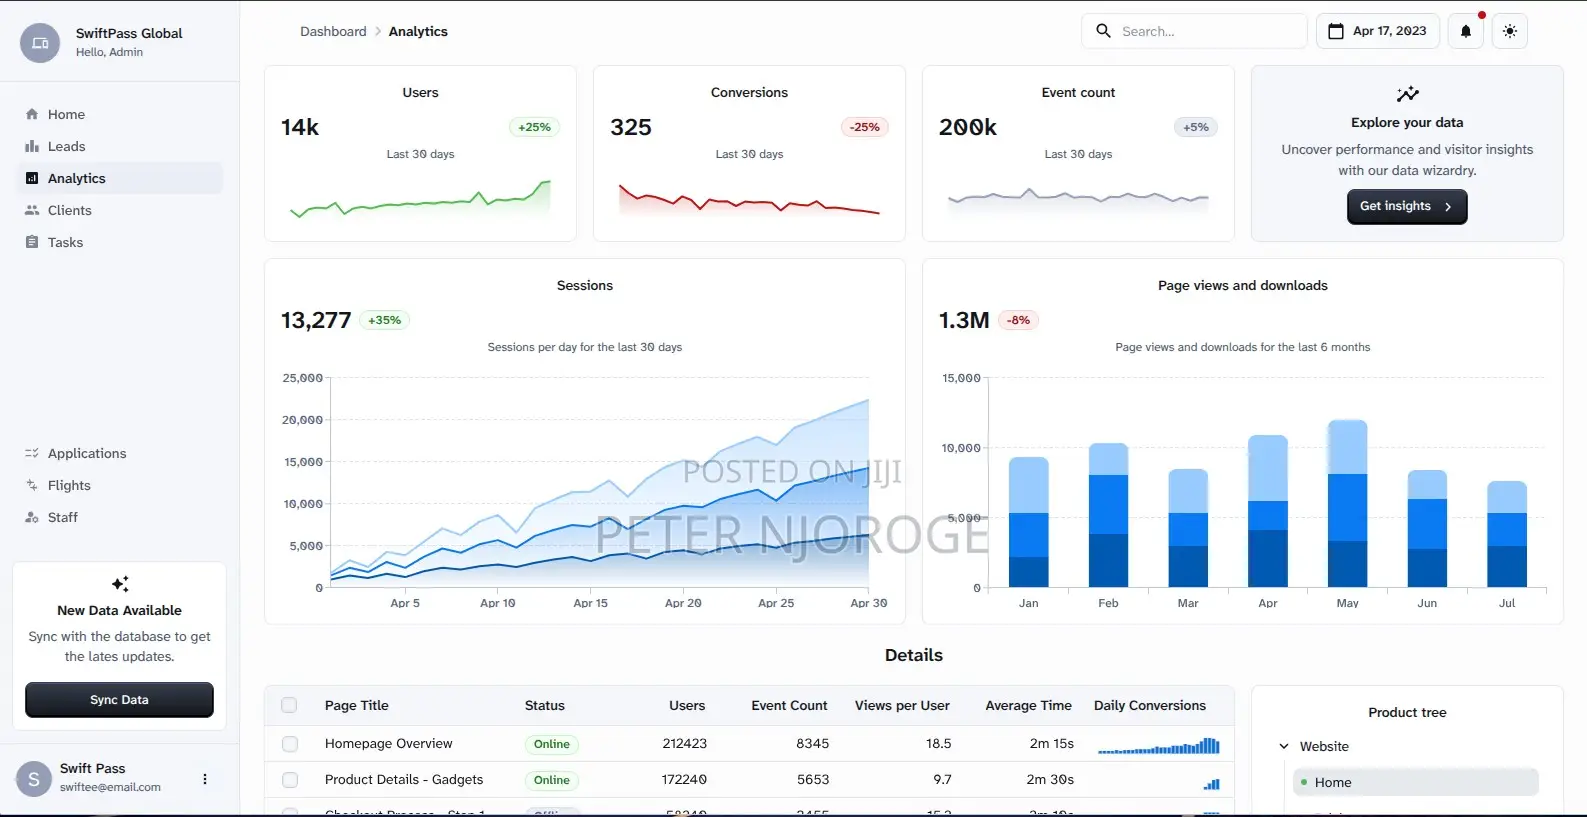
Task: Click the Flights plane icon in sidebar
Action: pos(32,485)
